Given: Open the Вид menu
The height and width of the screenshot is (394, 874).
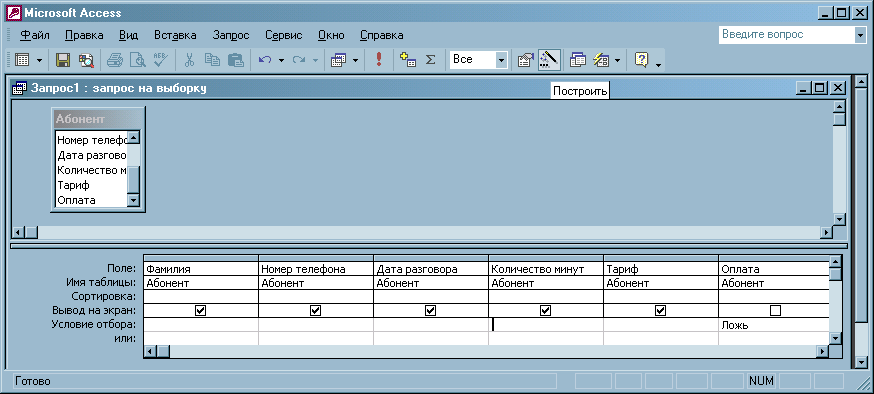Looking at the screenshot, I should tap(128, 35).
